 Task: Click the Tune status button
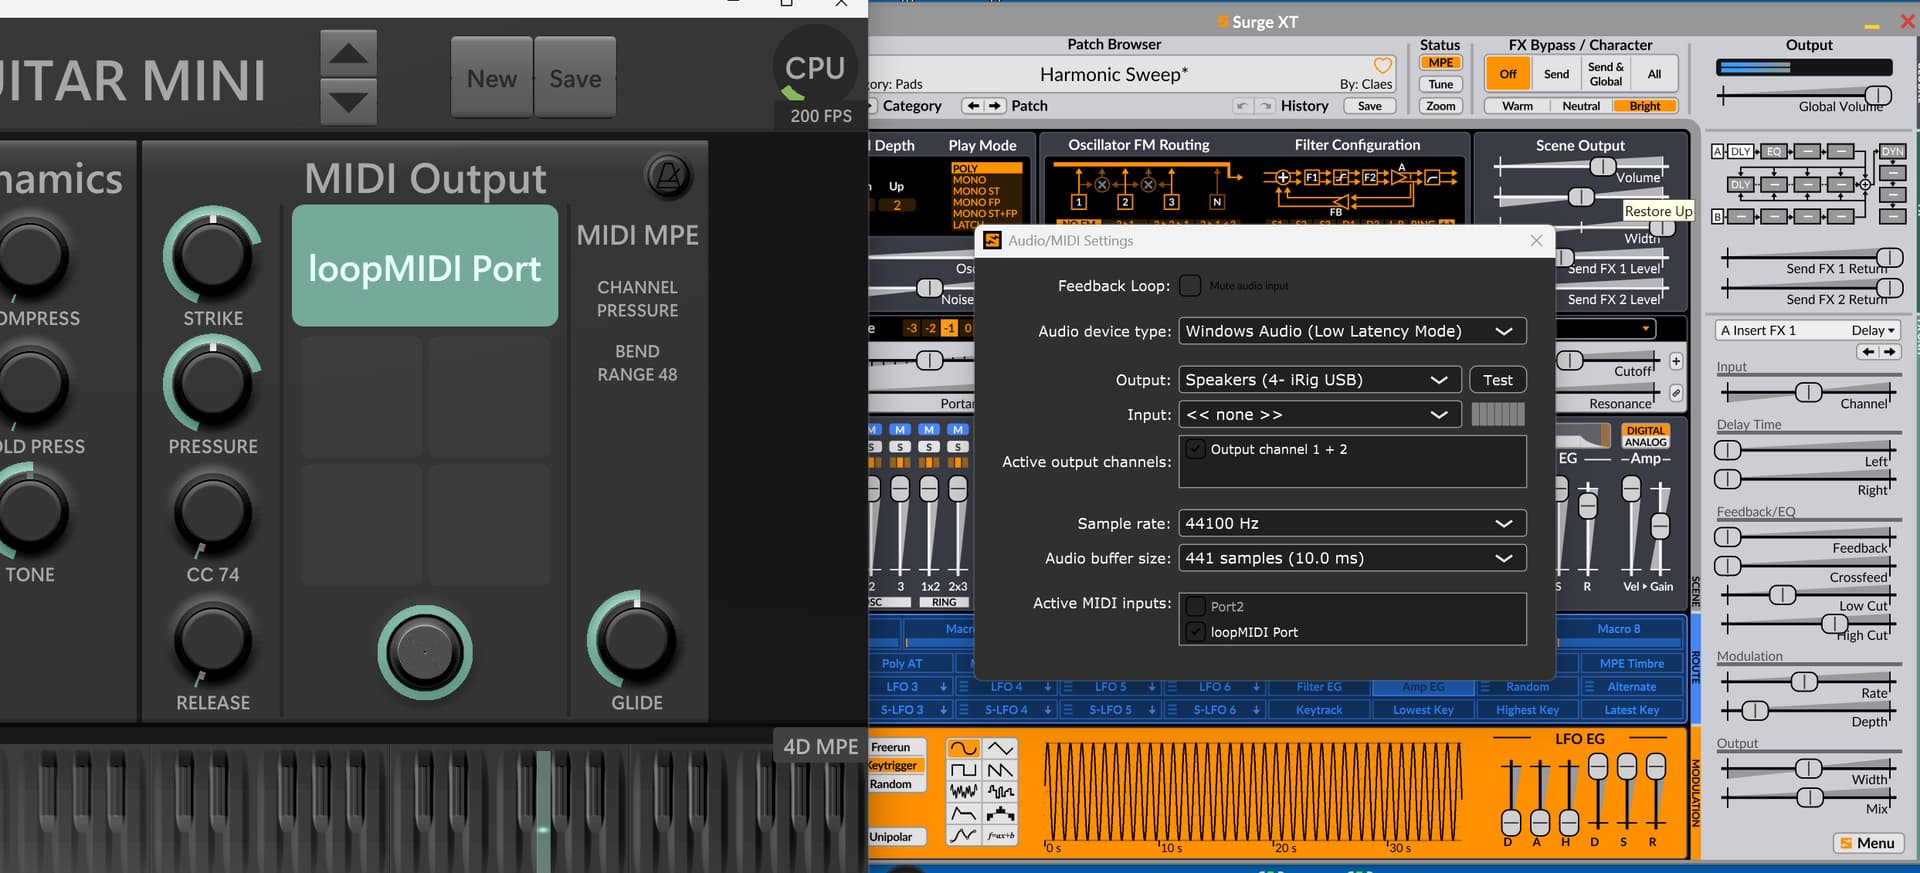(x=1440, y=84)
